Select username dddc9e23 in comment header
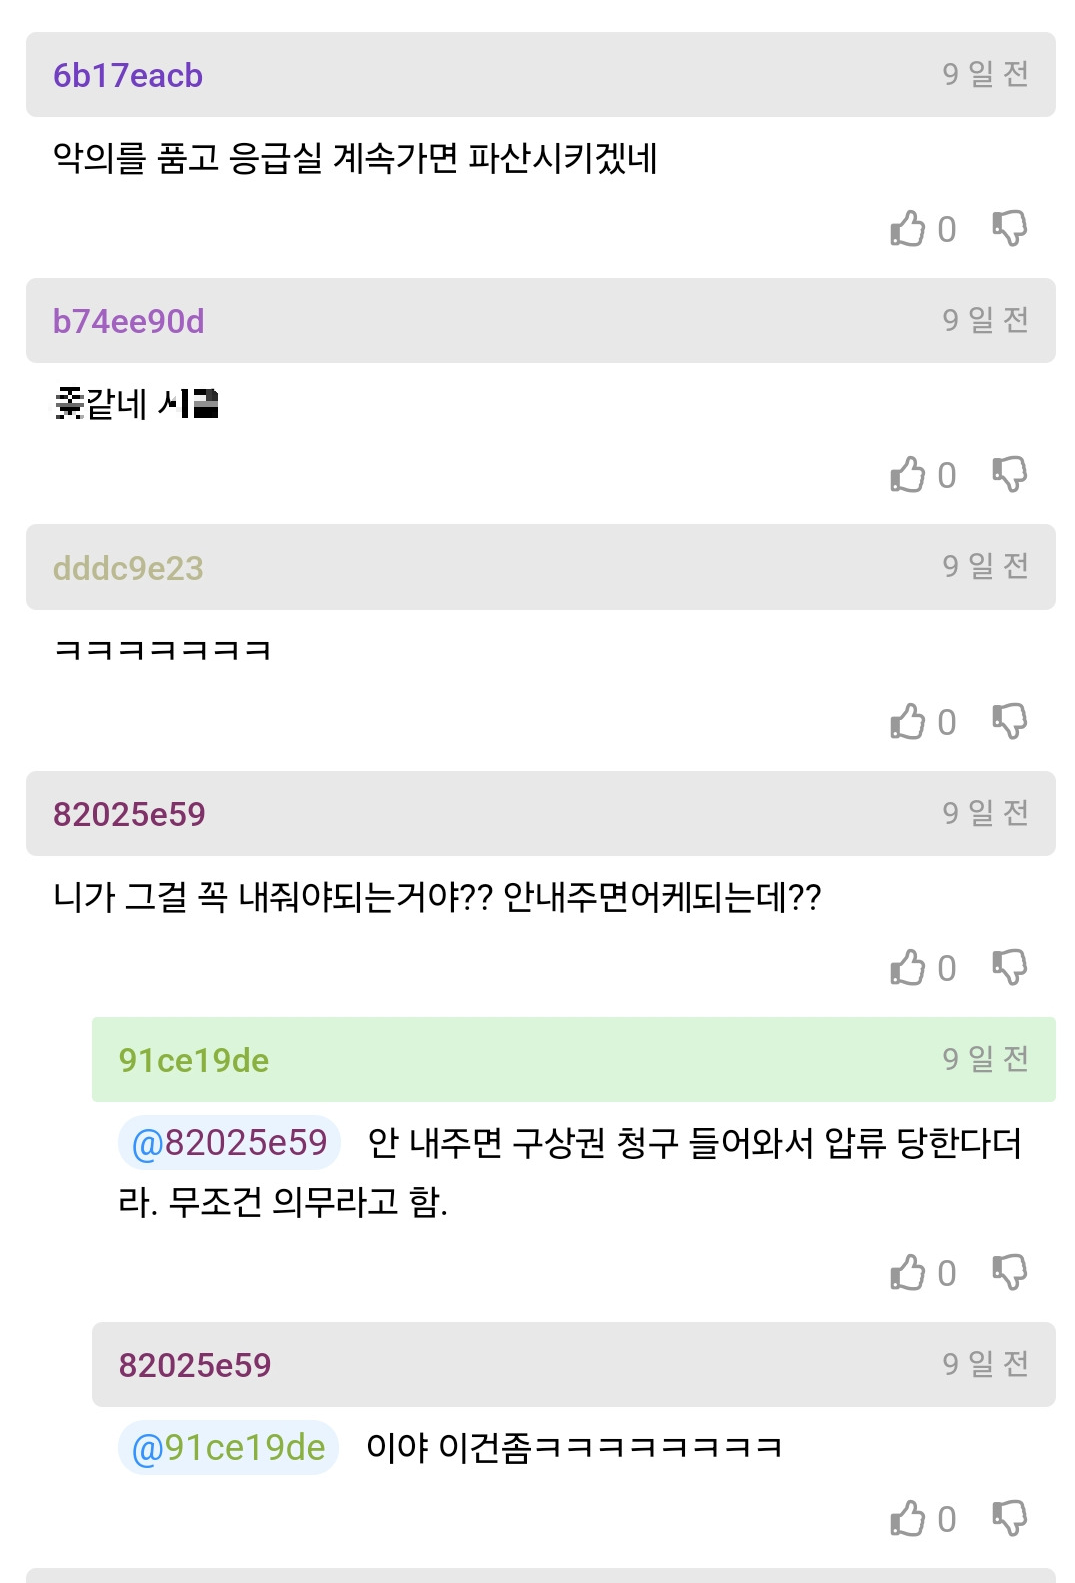Image resolution: width=1075 pixels, height=1583 pixels. 128,568
